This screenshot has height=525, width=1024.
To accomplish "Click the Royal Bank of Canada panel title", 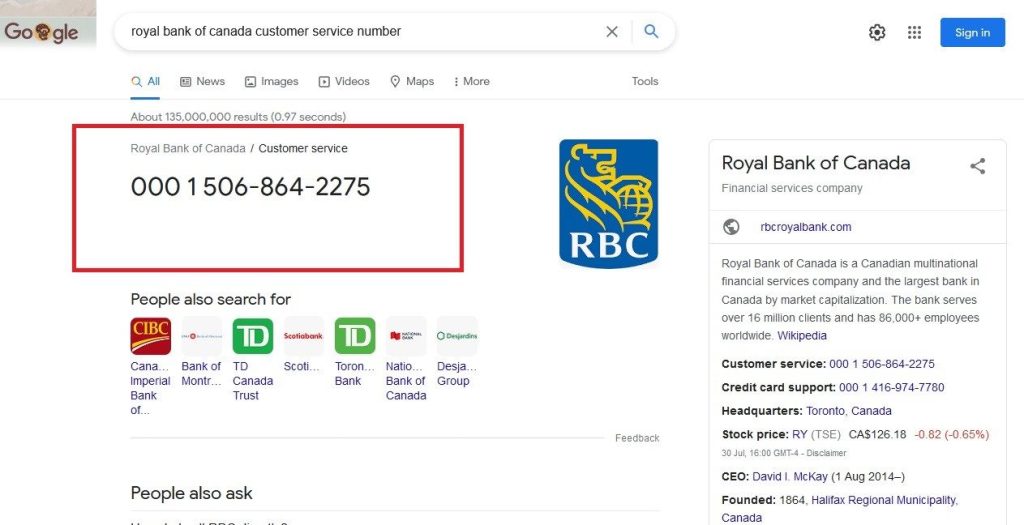I will pyautogui.click(x=816, y=163).
